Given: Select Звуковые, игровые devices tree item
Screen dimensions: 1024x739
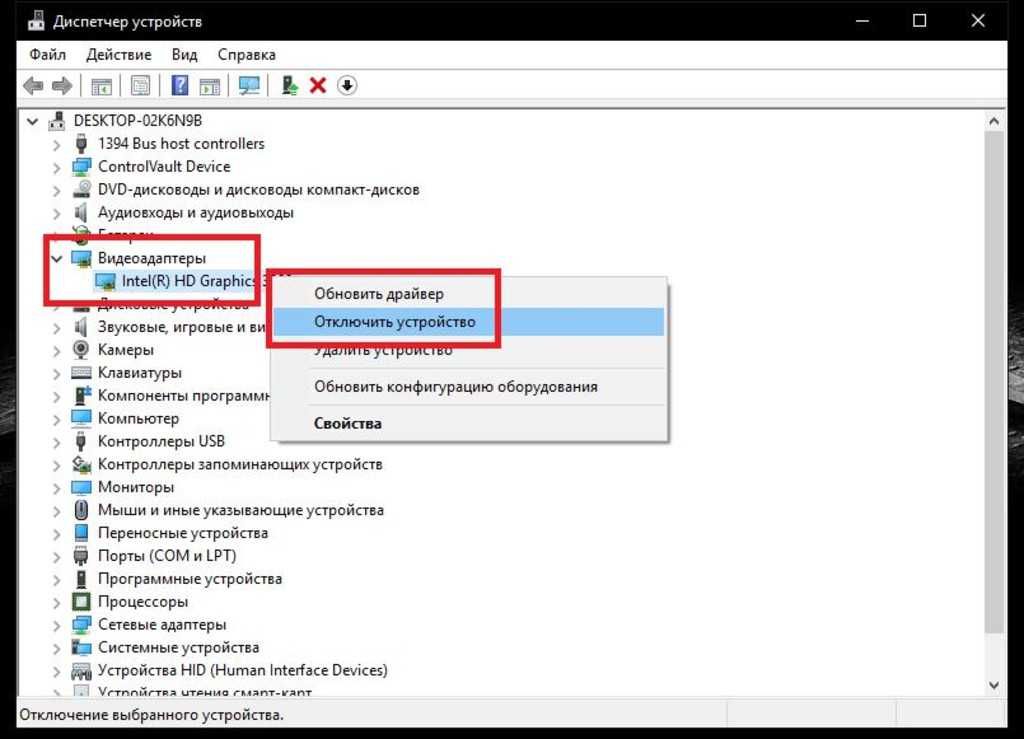Looking at the screenshot, I should [x=182, y=327].
